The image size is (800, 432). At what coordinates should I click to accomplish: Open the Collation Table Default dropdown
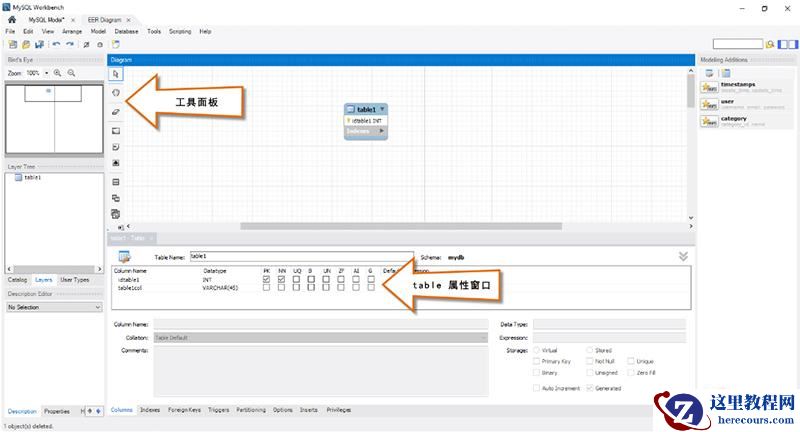tap(320, 338)
